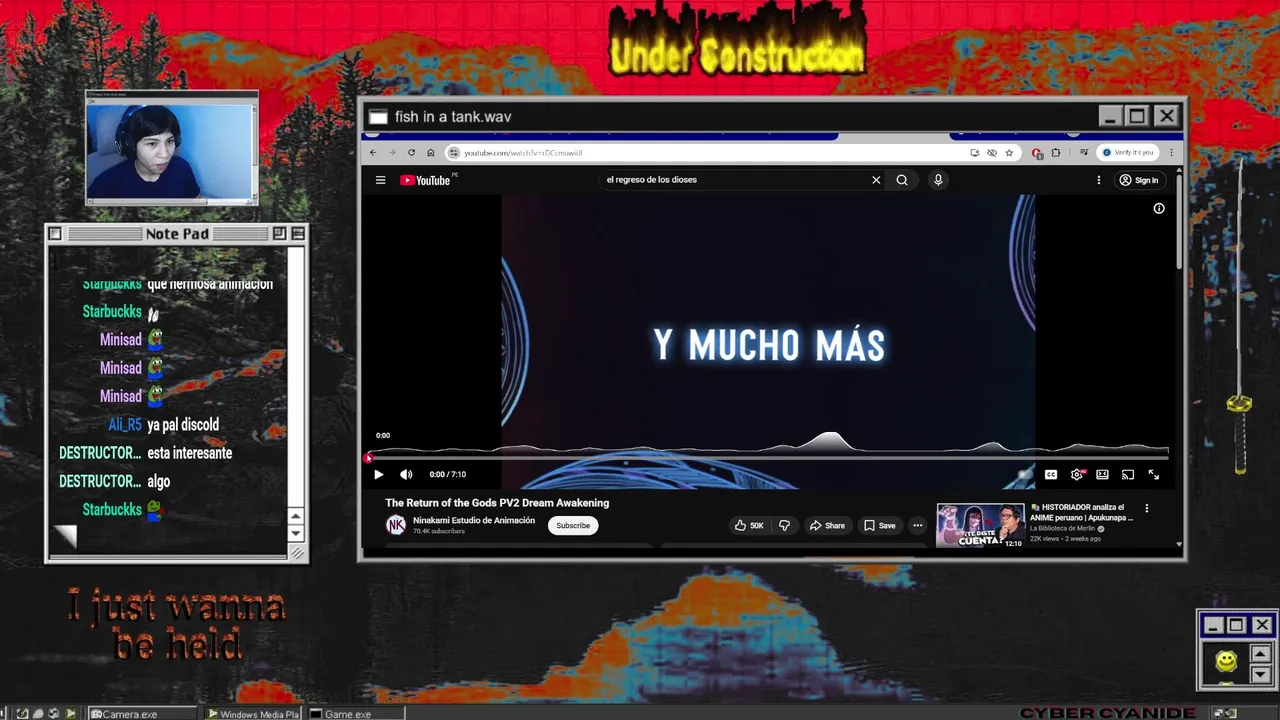Play the YouTube video
The width and height of the screenshot is (1280, 720).
pyautogui.click(x=378, y=475)
